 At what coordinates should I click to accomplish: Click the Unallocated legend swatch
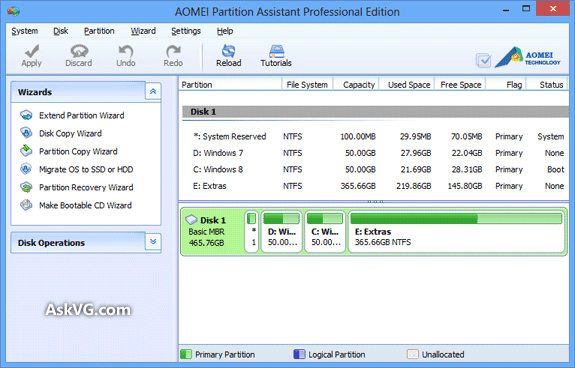[x=413, y=354]
